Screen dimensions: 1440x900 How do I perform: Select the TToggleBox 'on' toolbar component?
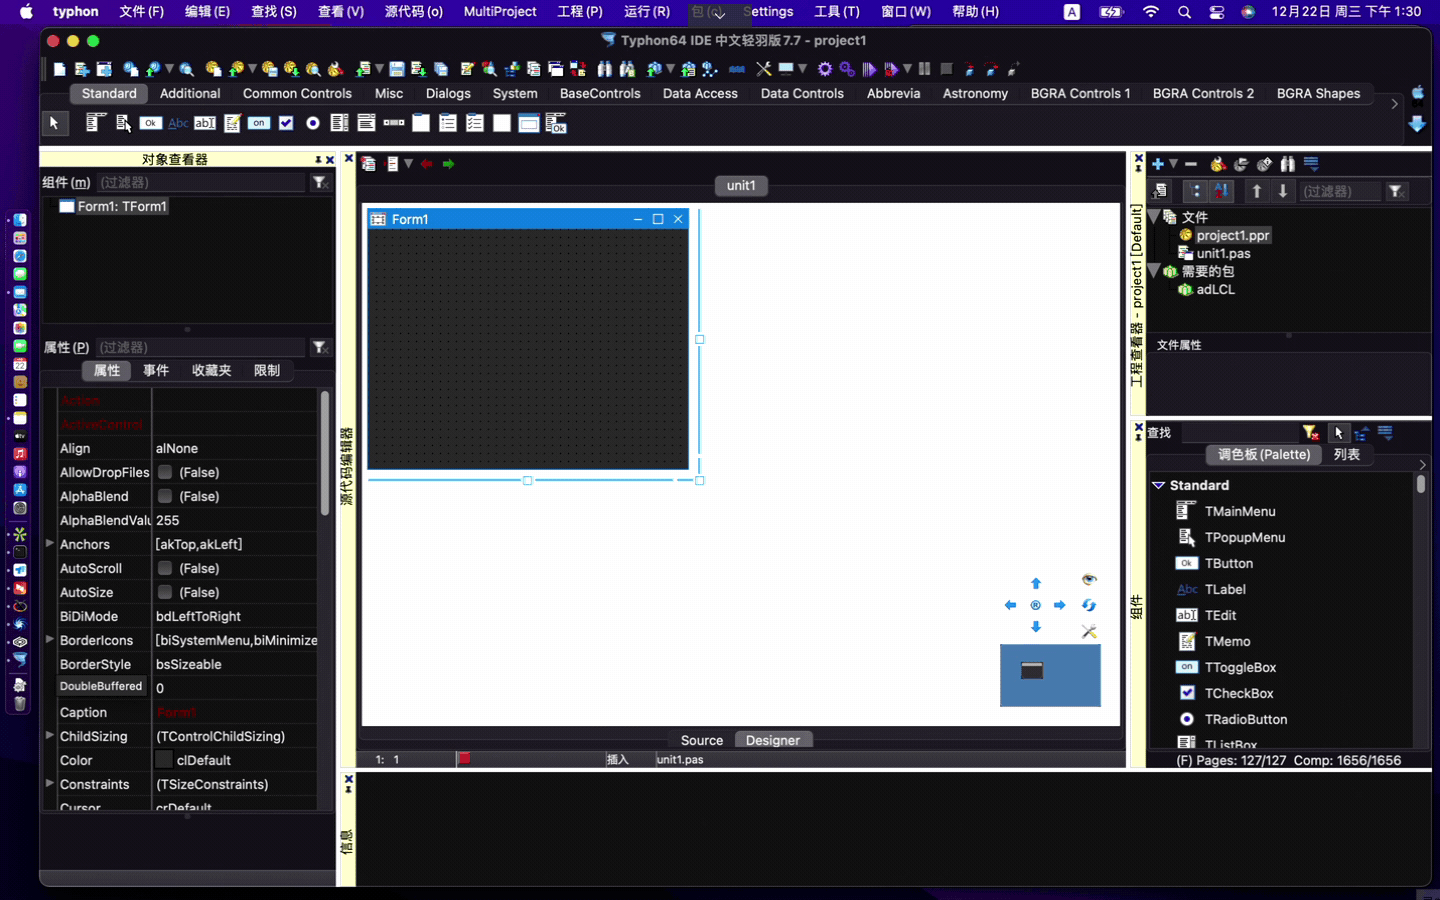pos(259,123)
